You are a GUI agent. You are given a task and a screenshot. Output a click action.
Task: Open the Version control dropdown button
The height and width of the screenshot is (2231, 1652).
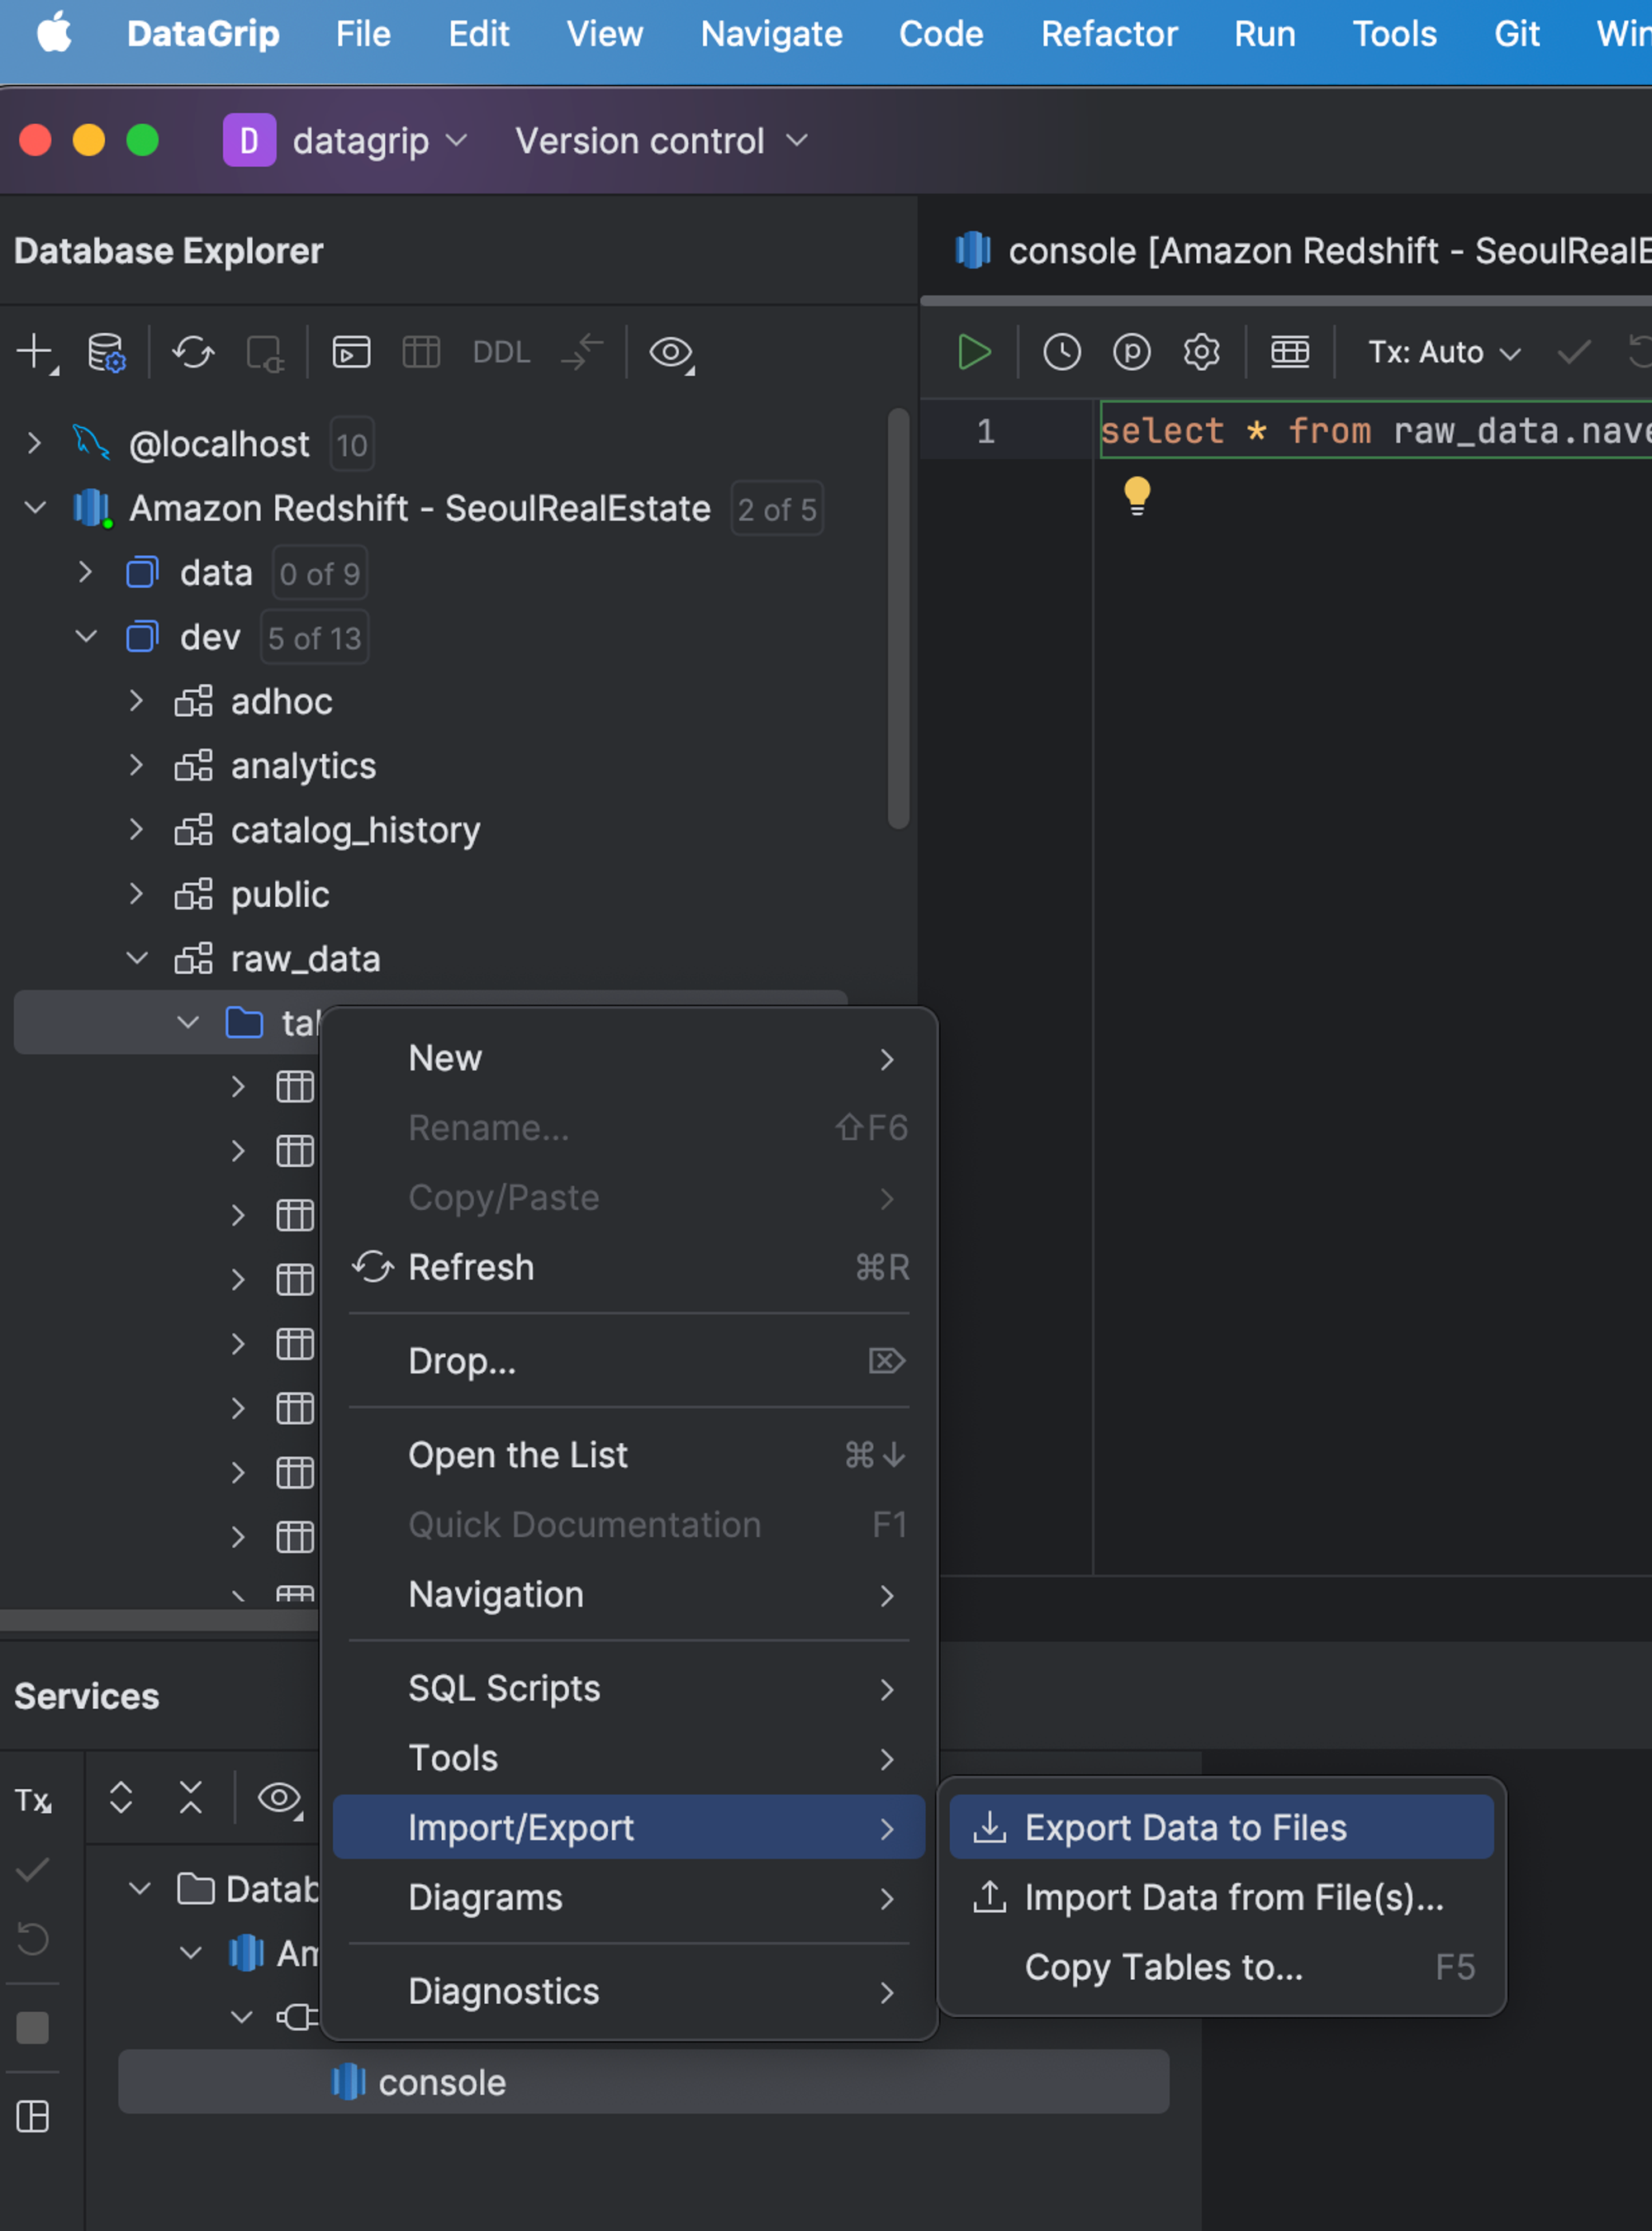pyautogui.click(x=660, y=141)
